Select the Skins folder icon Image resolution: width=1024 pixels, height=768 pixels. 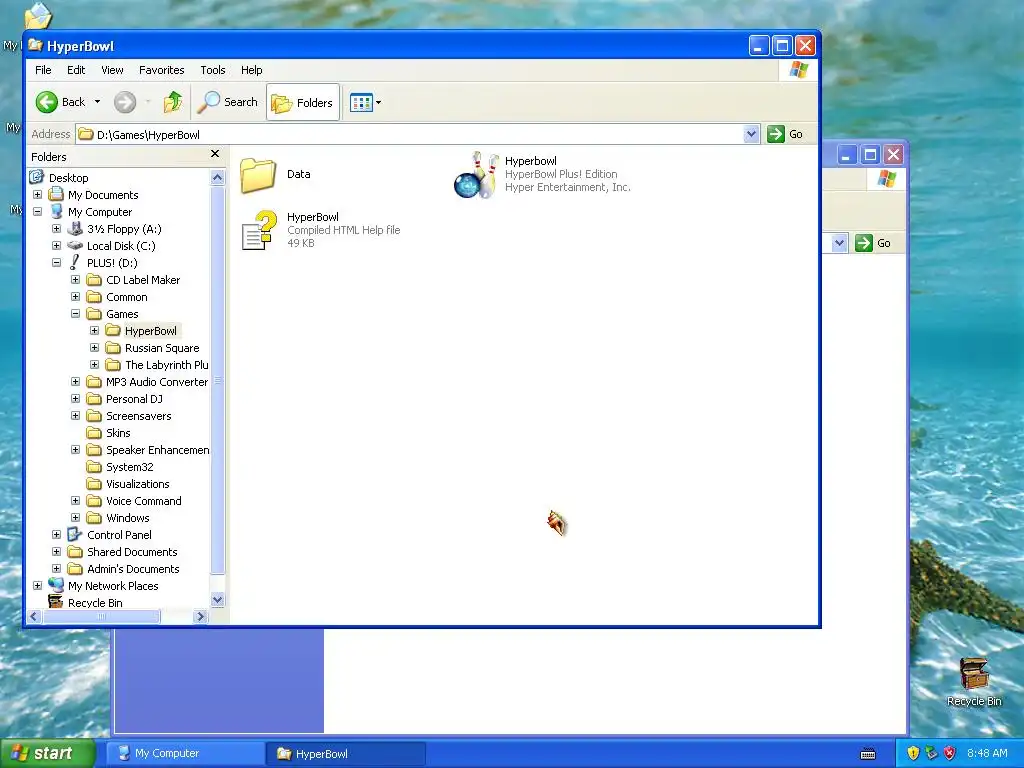tap(94, 433)
